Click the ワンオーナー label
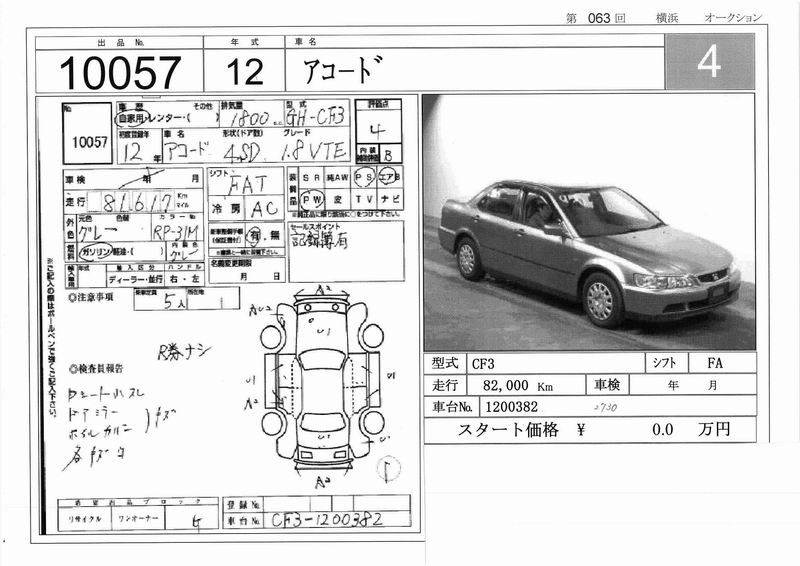The height and width of the screenshot is (566, 800). [x=138, y=519]
